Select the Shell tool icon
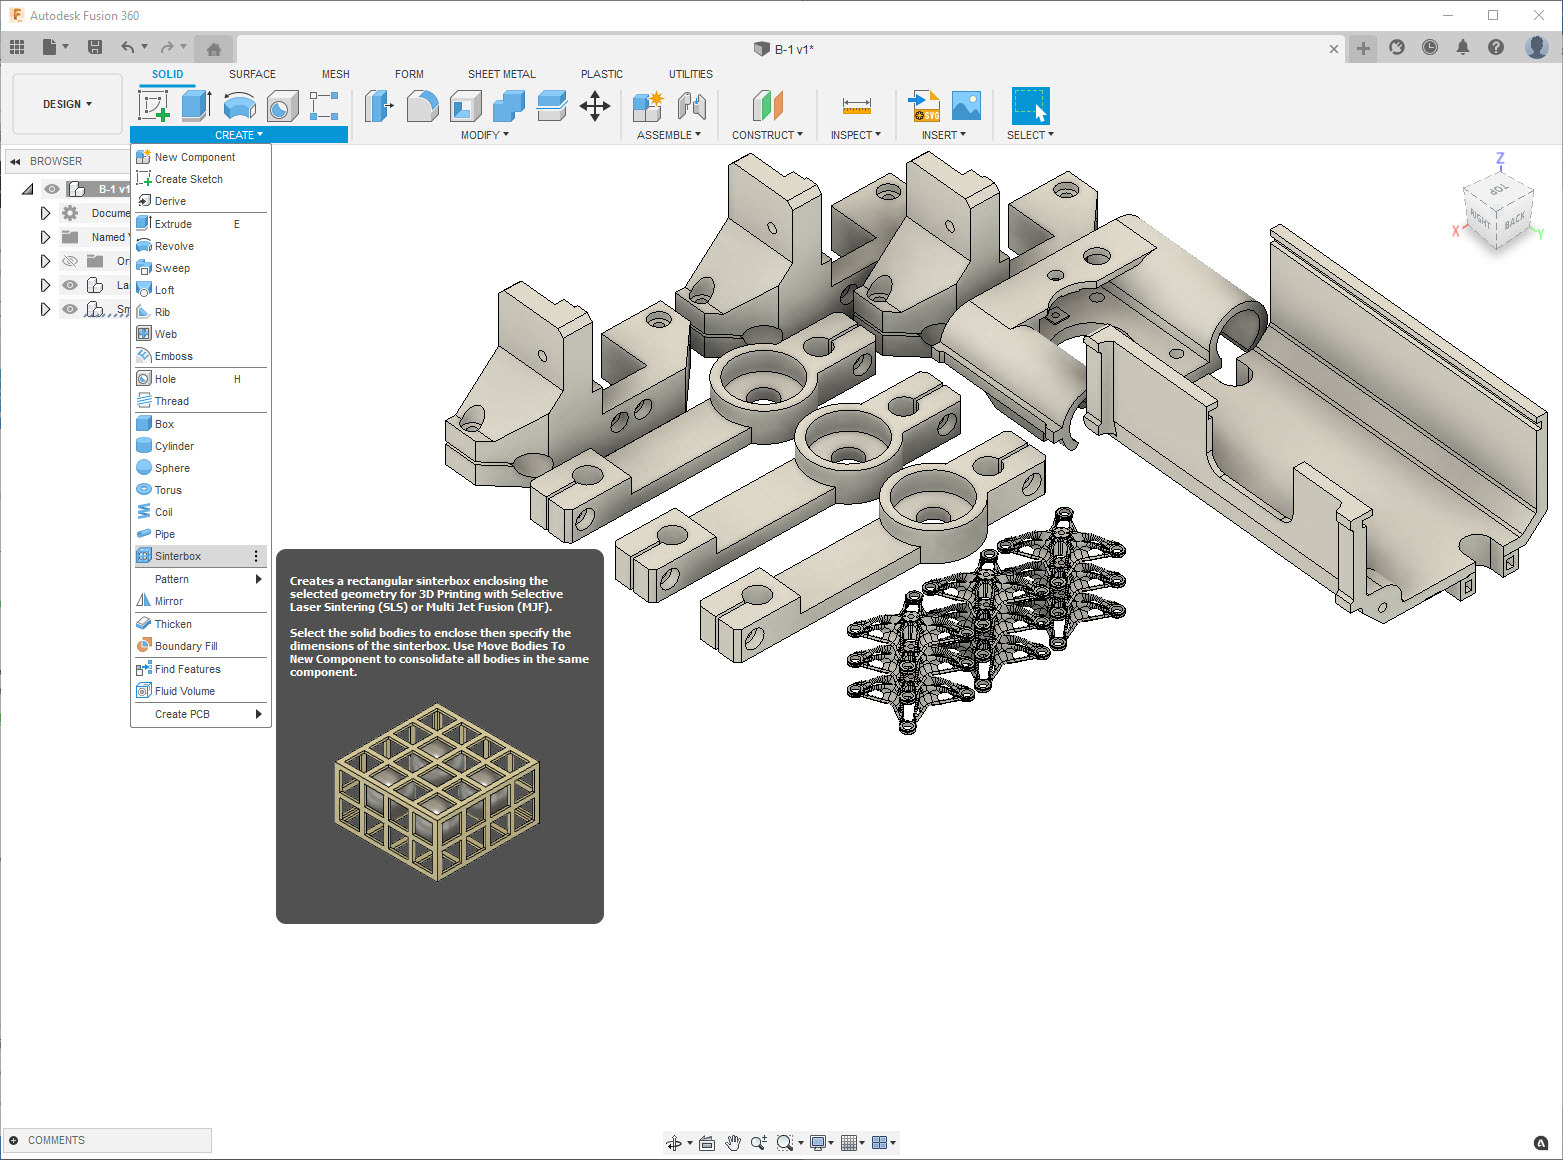Viewport: 1563px width, 1160px height. click(465, 105)
